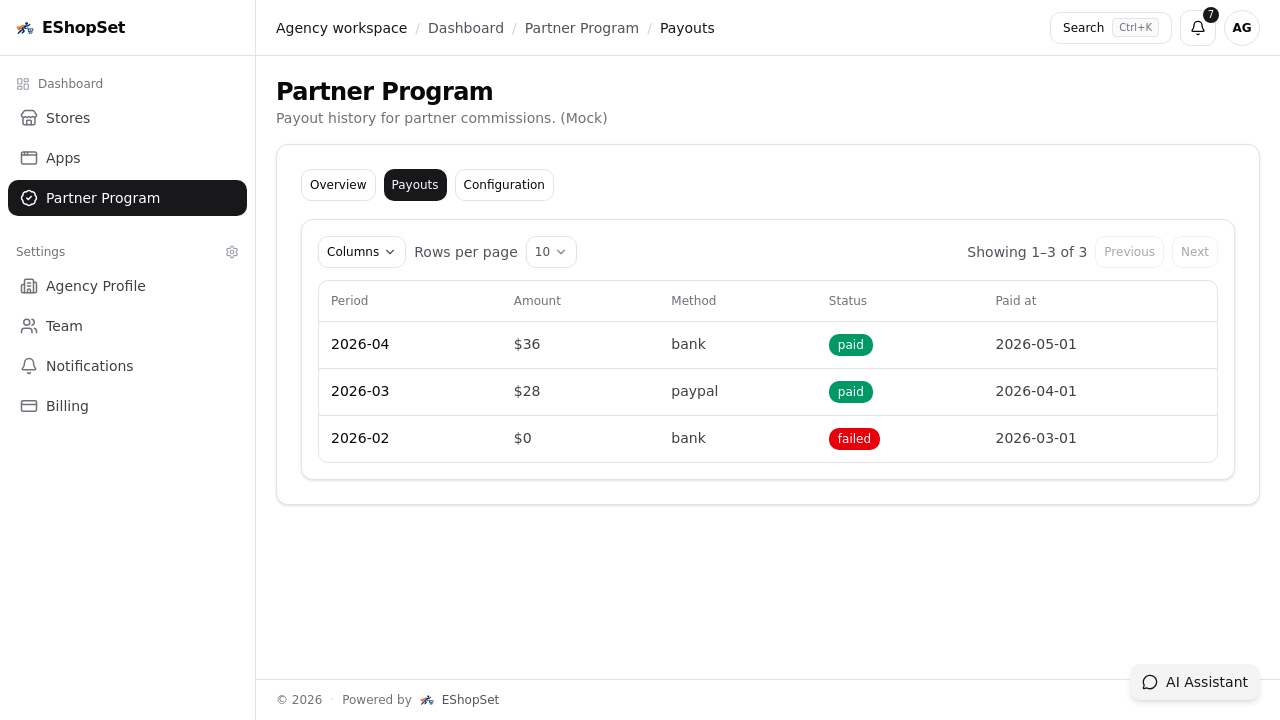Open settings via the gear icon beside Settings
The width and height of the screenshot is (1280, 720).
(x=232, y=252)
